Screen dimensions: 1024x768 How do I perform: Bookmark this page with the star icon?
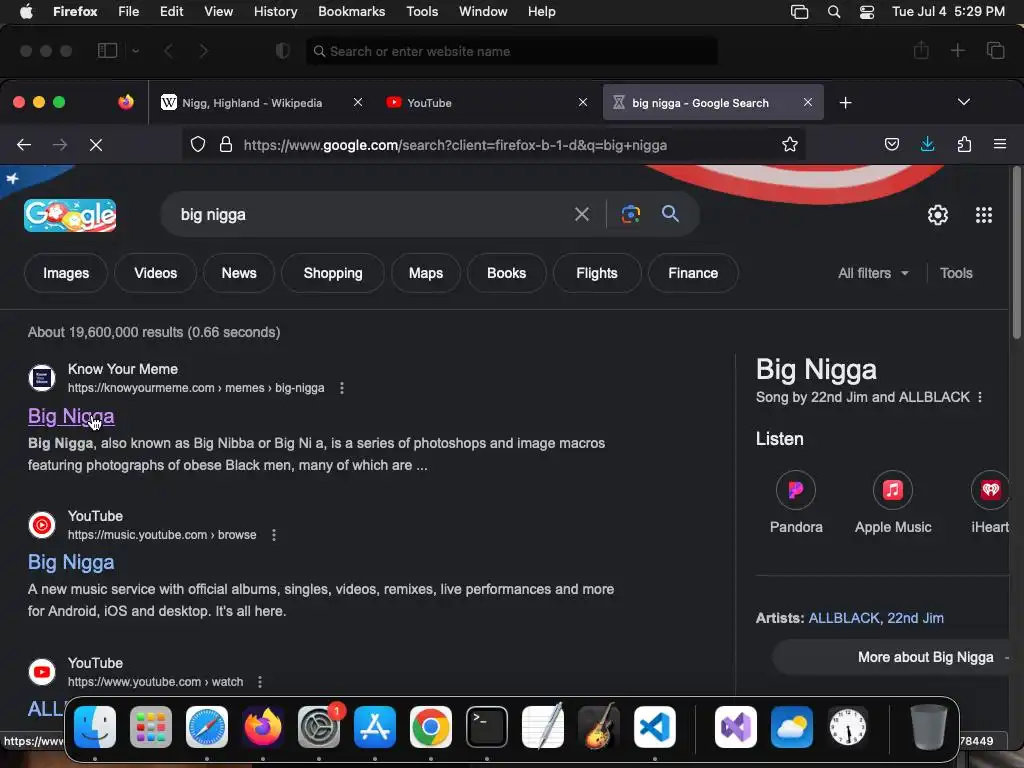click(x=790, y=144)
